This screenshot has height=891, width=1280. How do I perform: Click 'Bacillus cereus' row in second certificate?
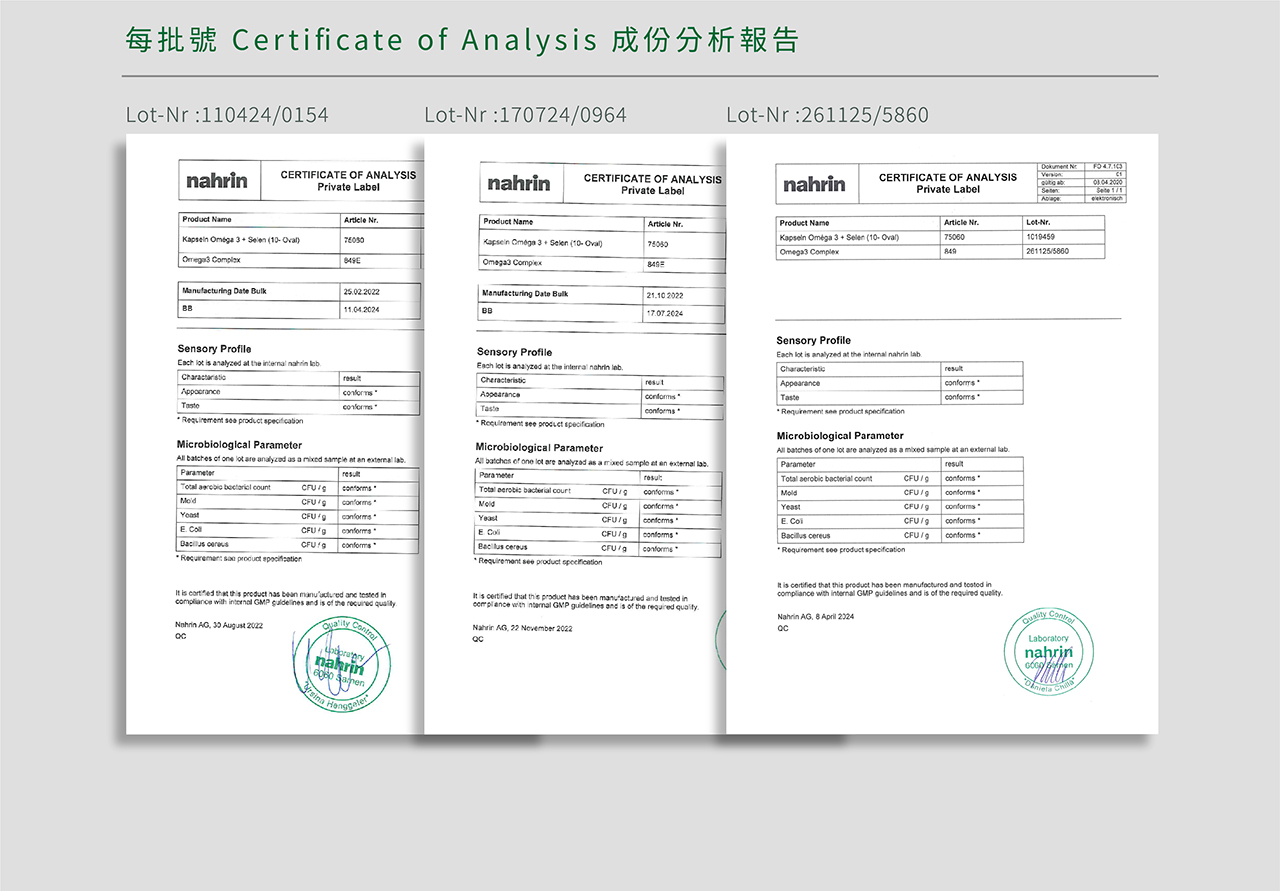(599, 548)
